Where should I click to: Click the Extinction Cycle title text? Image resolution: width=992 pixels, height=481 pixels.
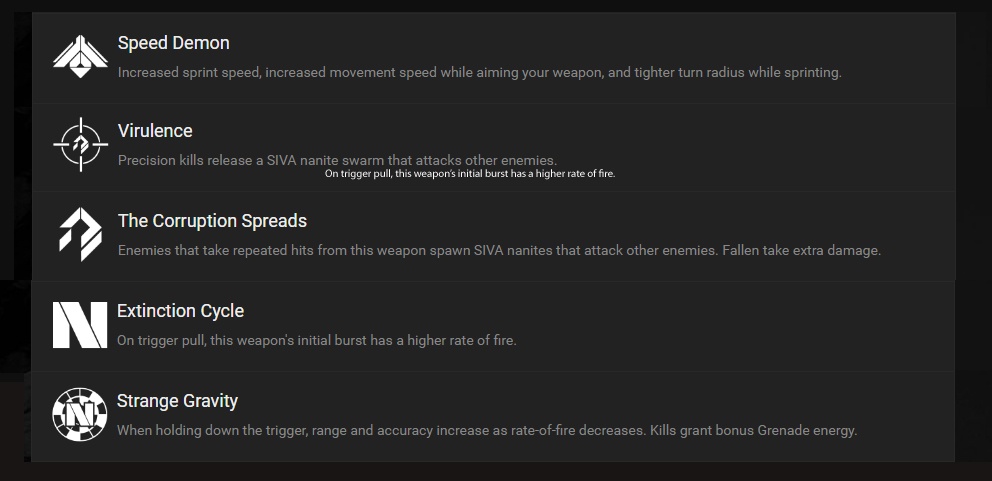pos(180,311)
